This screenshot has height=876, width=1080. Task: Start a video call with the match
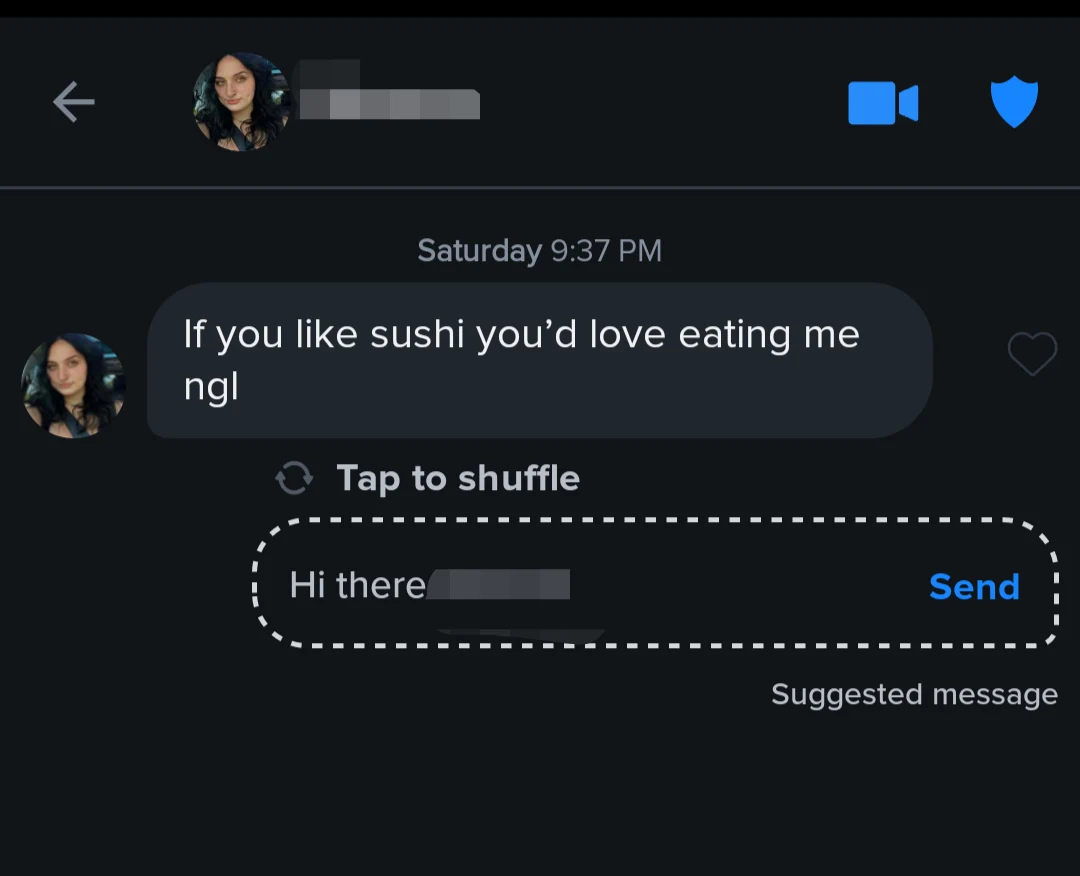(x=883, y=103)
